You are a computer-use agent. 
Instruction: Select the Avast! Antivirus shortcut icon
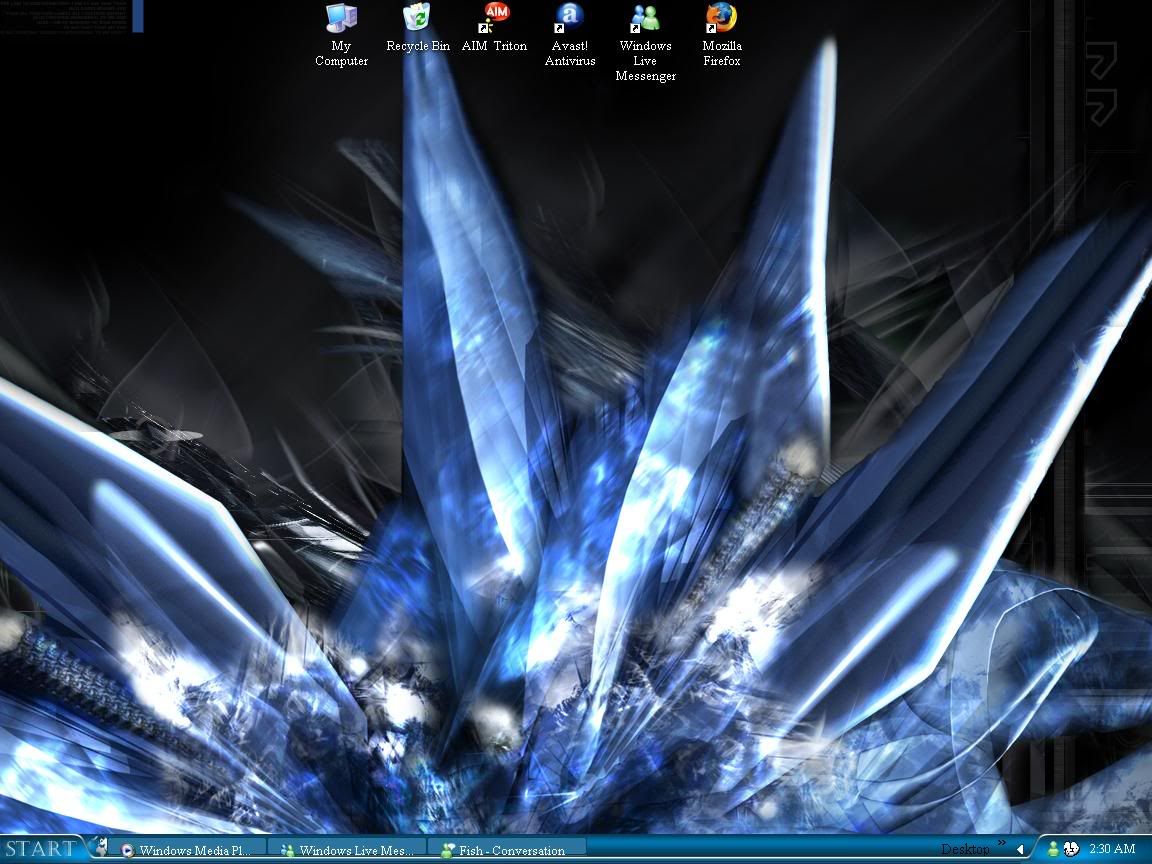tap(569, 18)
